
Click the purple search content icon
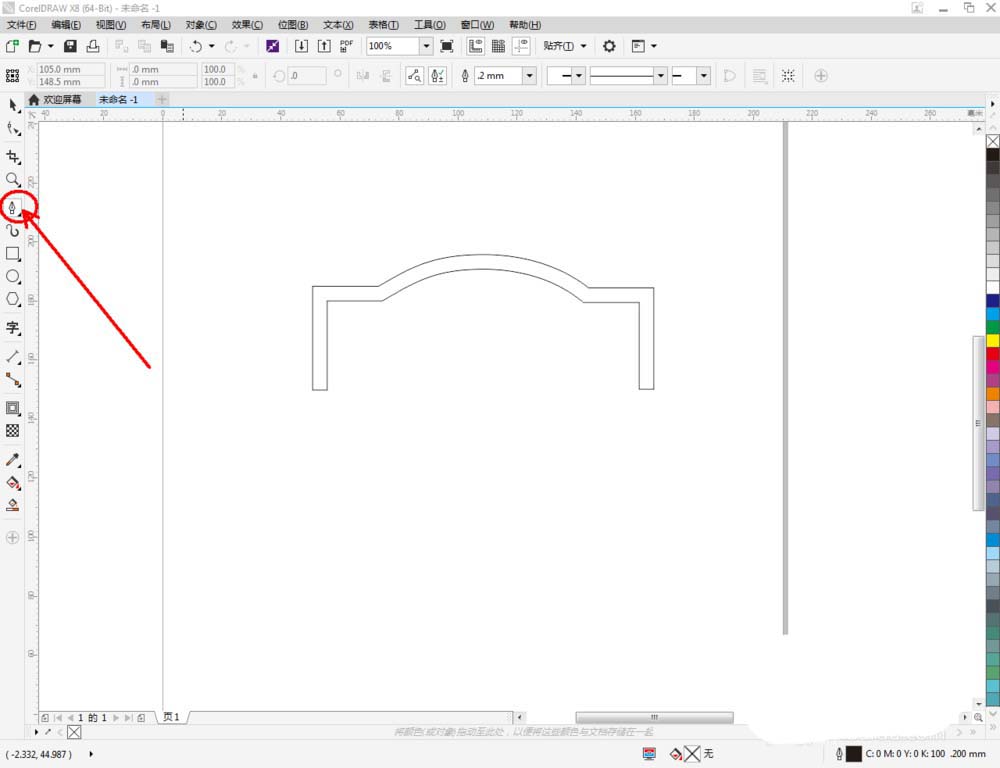tap(272, 46)
